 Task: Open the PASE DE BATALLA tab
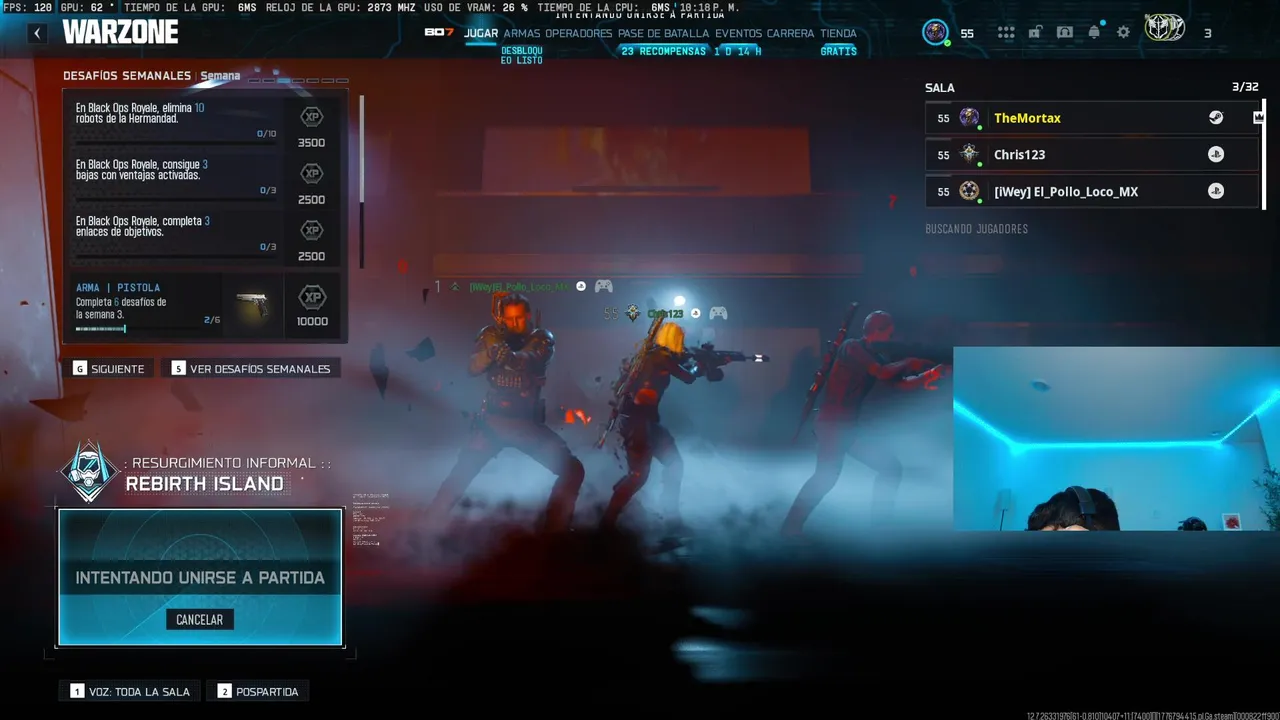[x=664, y=33]
